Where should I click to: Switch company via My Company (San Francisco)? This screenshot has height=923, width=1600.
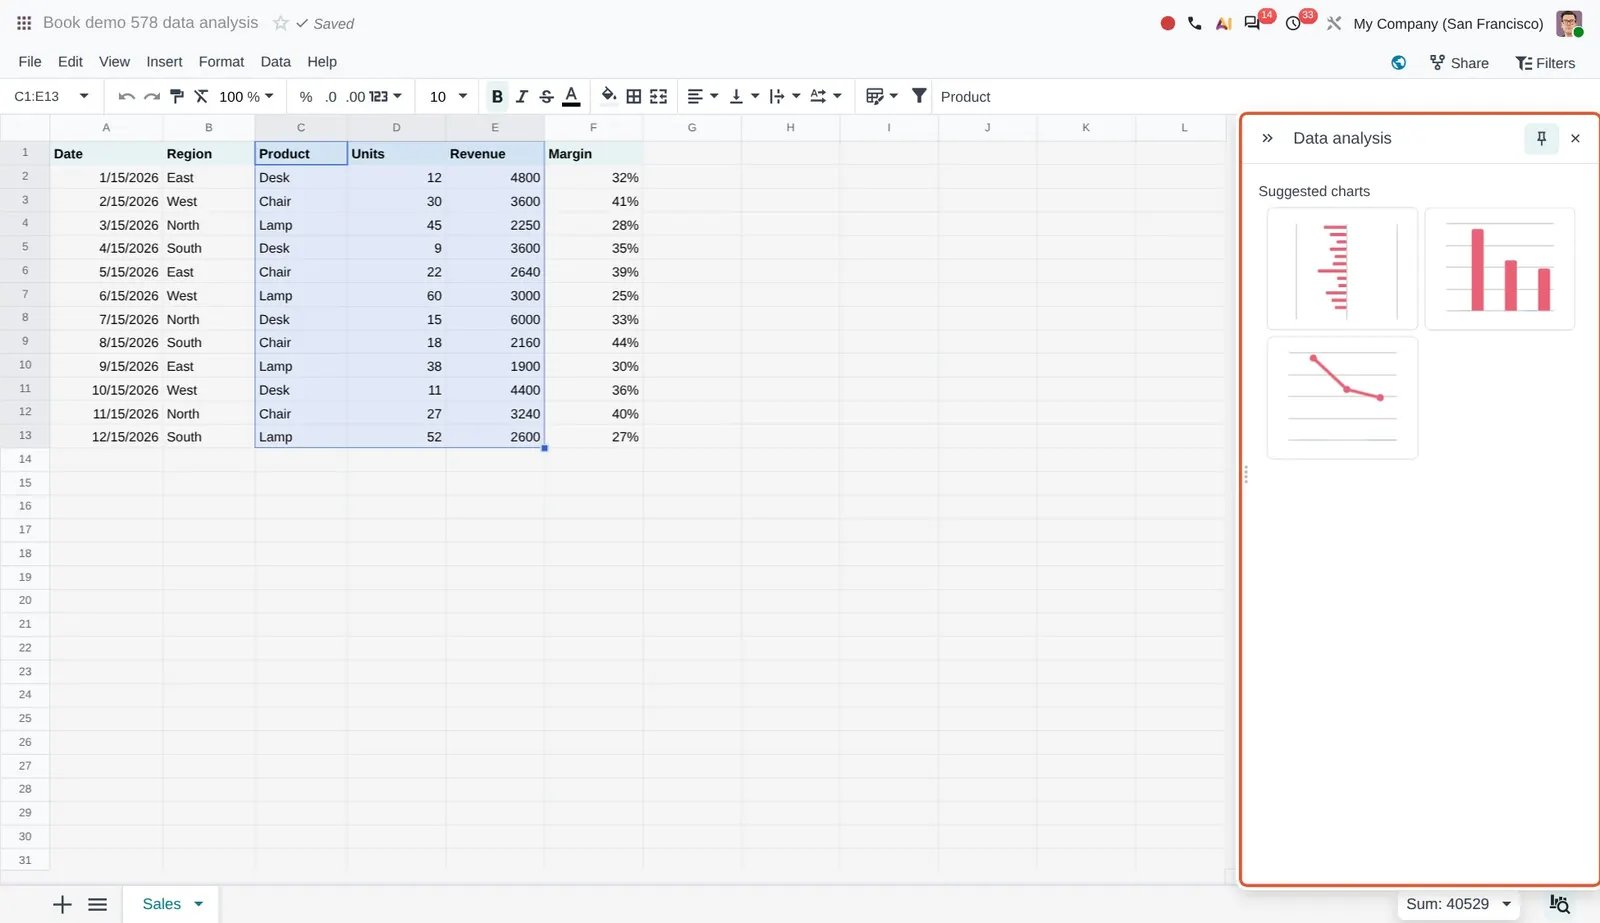pos(1448,23)
